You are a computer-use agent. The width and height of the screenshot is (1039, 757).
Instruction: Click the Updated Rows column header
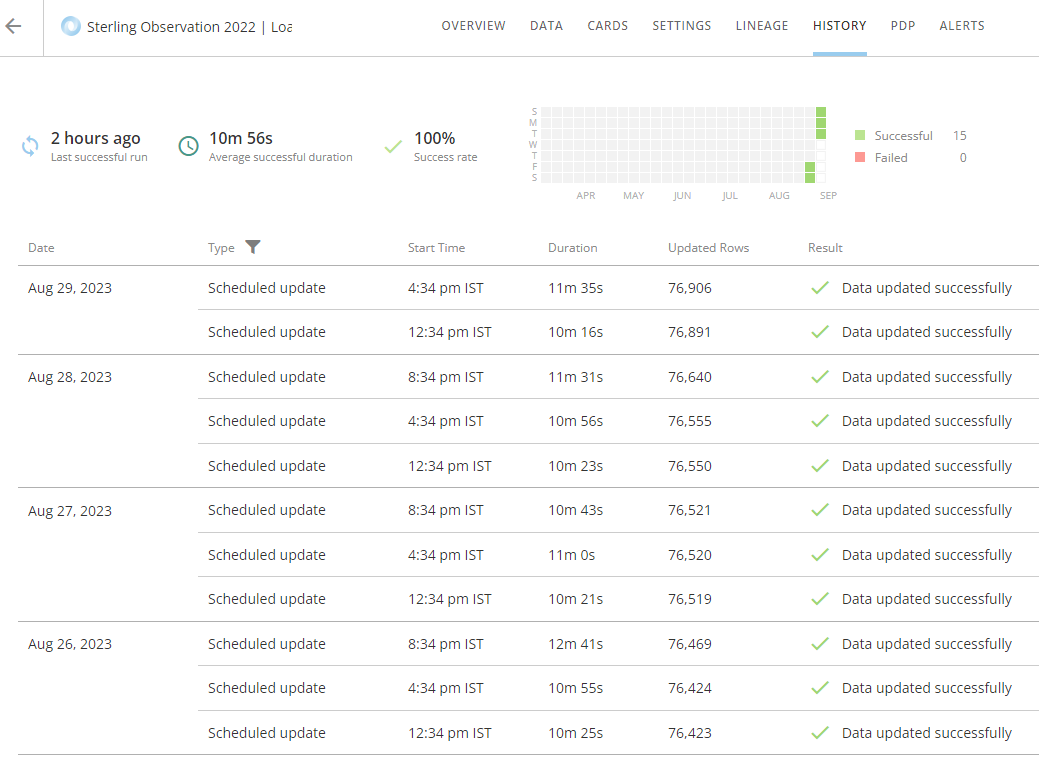pos(708,248)
